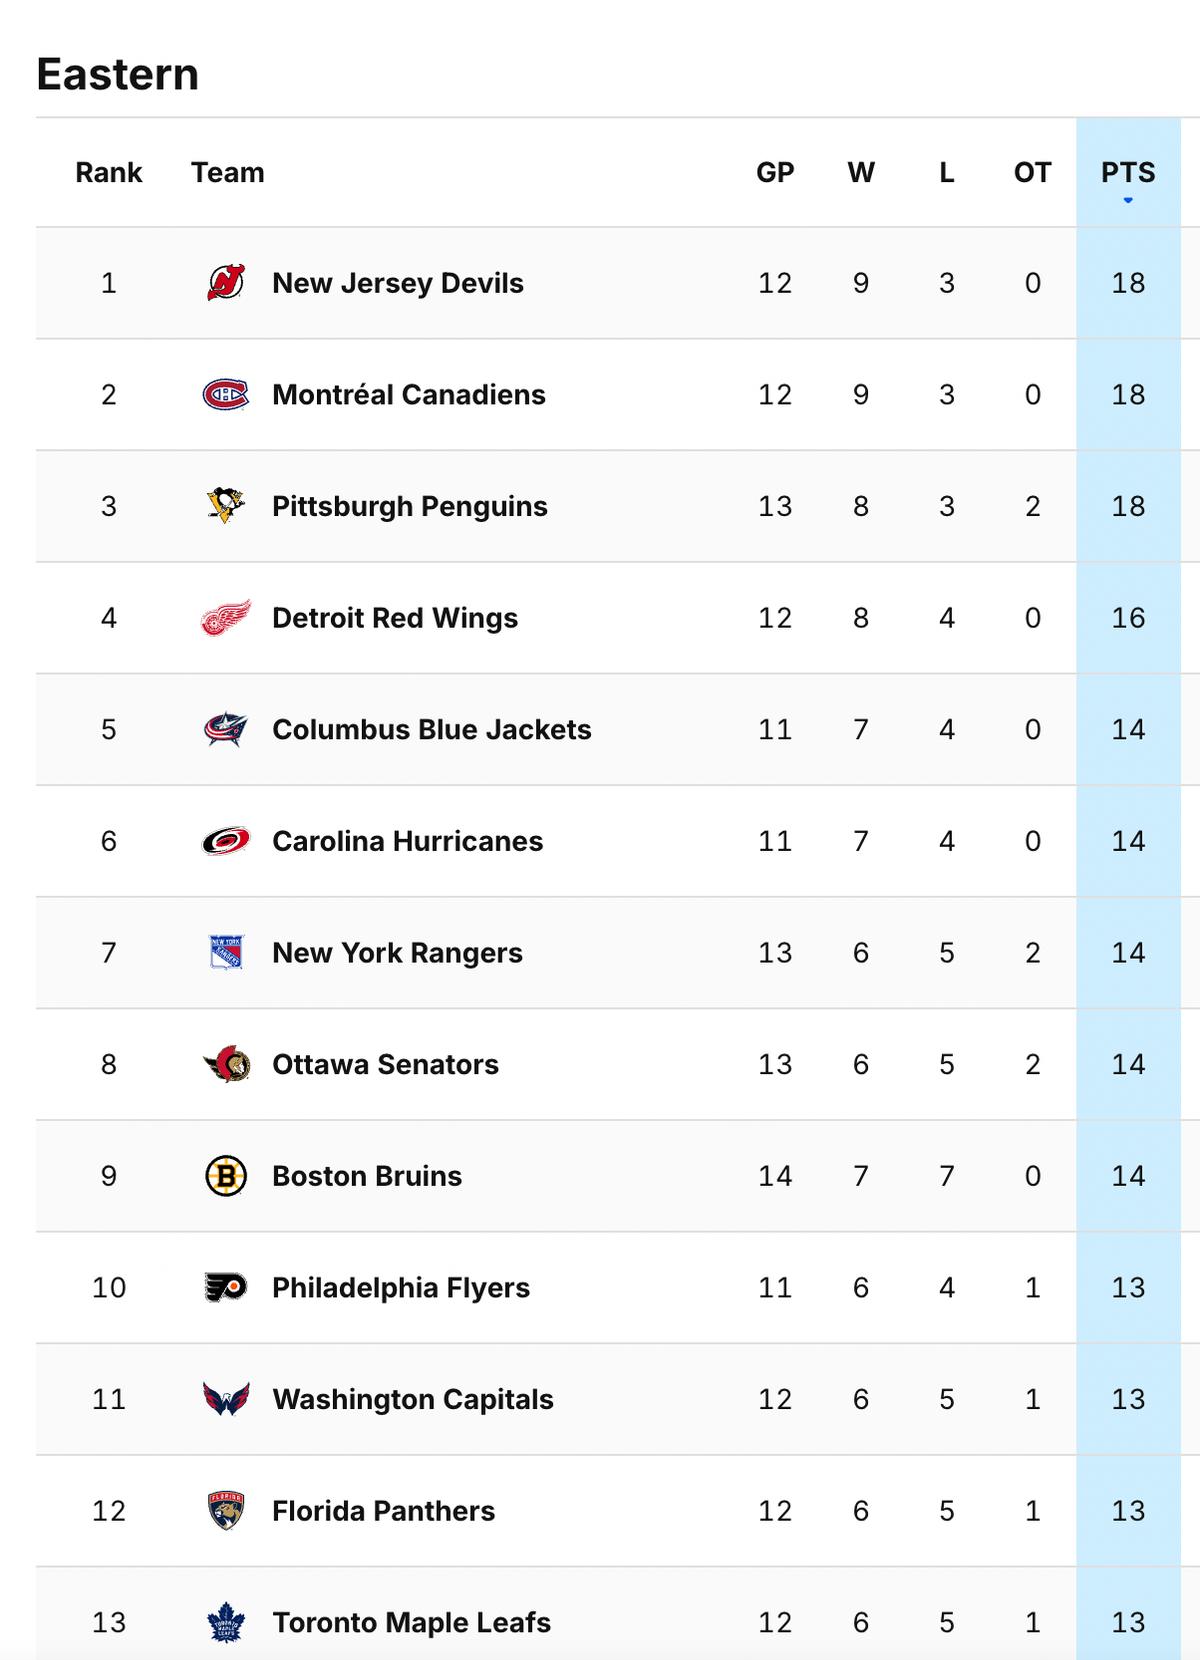The width and height of the screenshot is (1200, 1660).
Task: Sort table by L column header
Action: click(x=946, y=173)
